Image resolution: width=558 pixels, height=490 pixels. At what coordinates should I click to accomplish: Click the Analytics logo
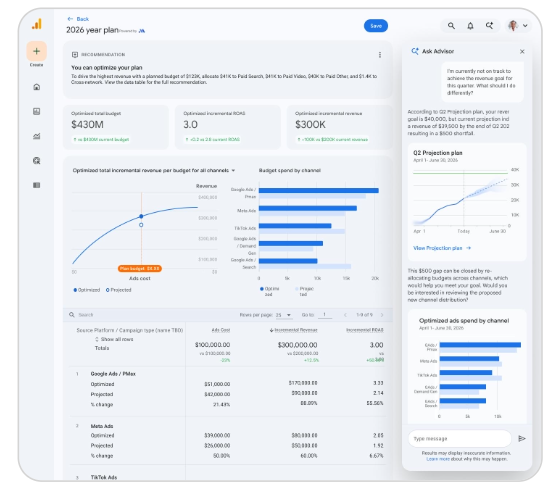tap(37, 24)
